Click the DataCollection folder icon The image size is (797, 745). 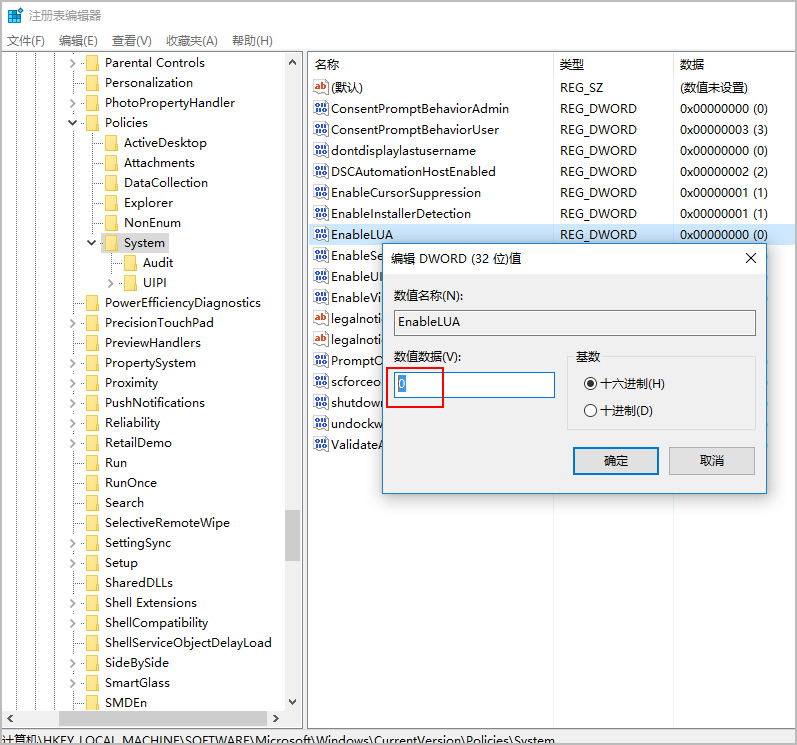[x=111, y=183]
